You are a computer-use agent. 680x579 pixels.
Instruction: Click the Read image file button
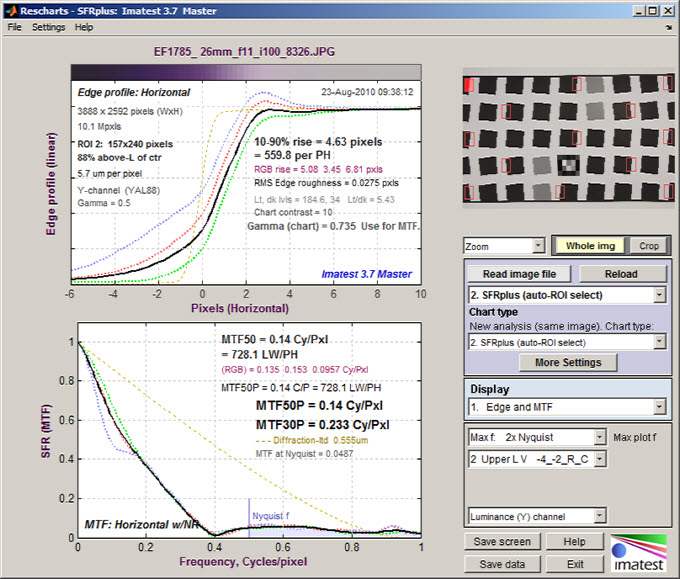519,274
